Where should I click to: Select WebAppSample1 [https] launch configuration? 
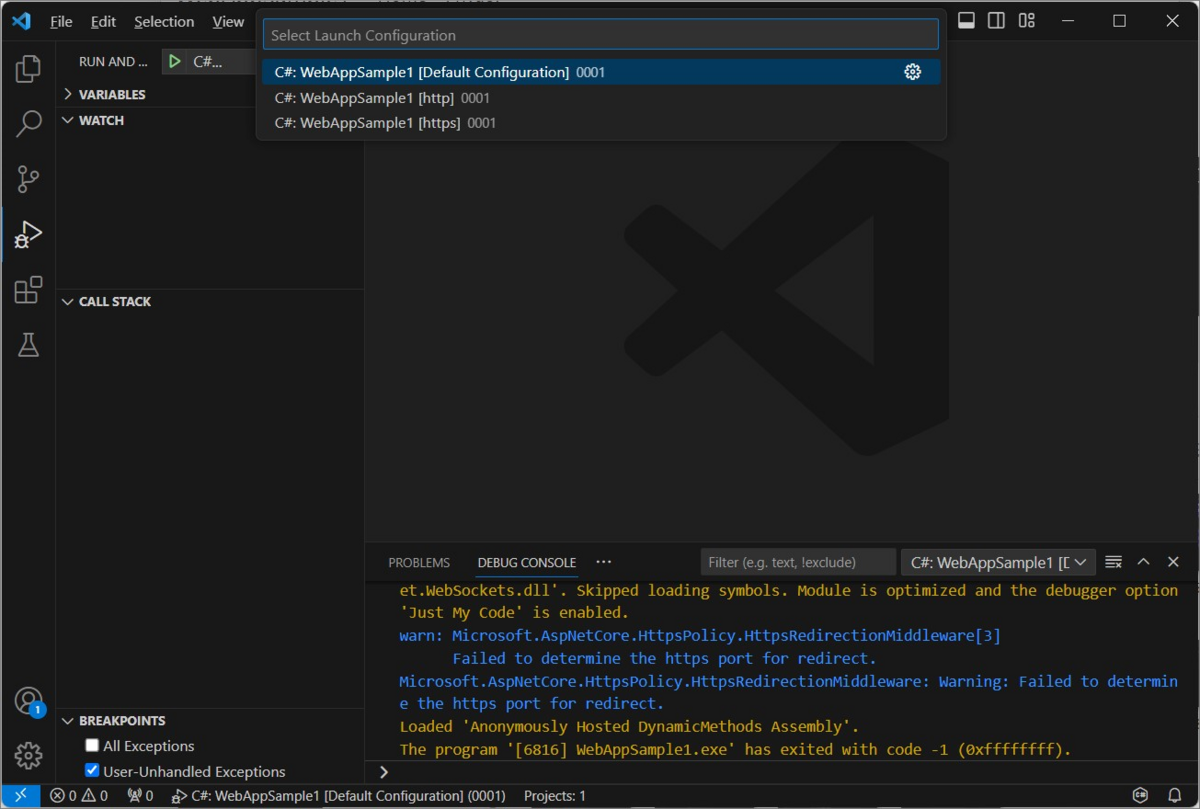click(601, 123)
